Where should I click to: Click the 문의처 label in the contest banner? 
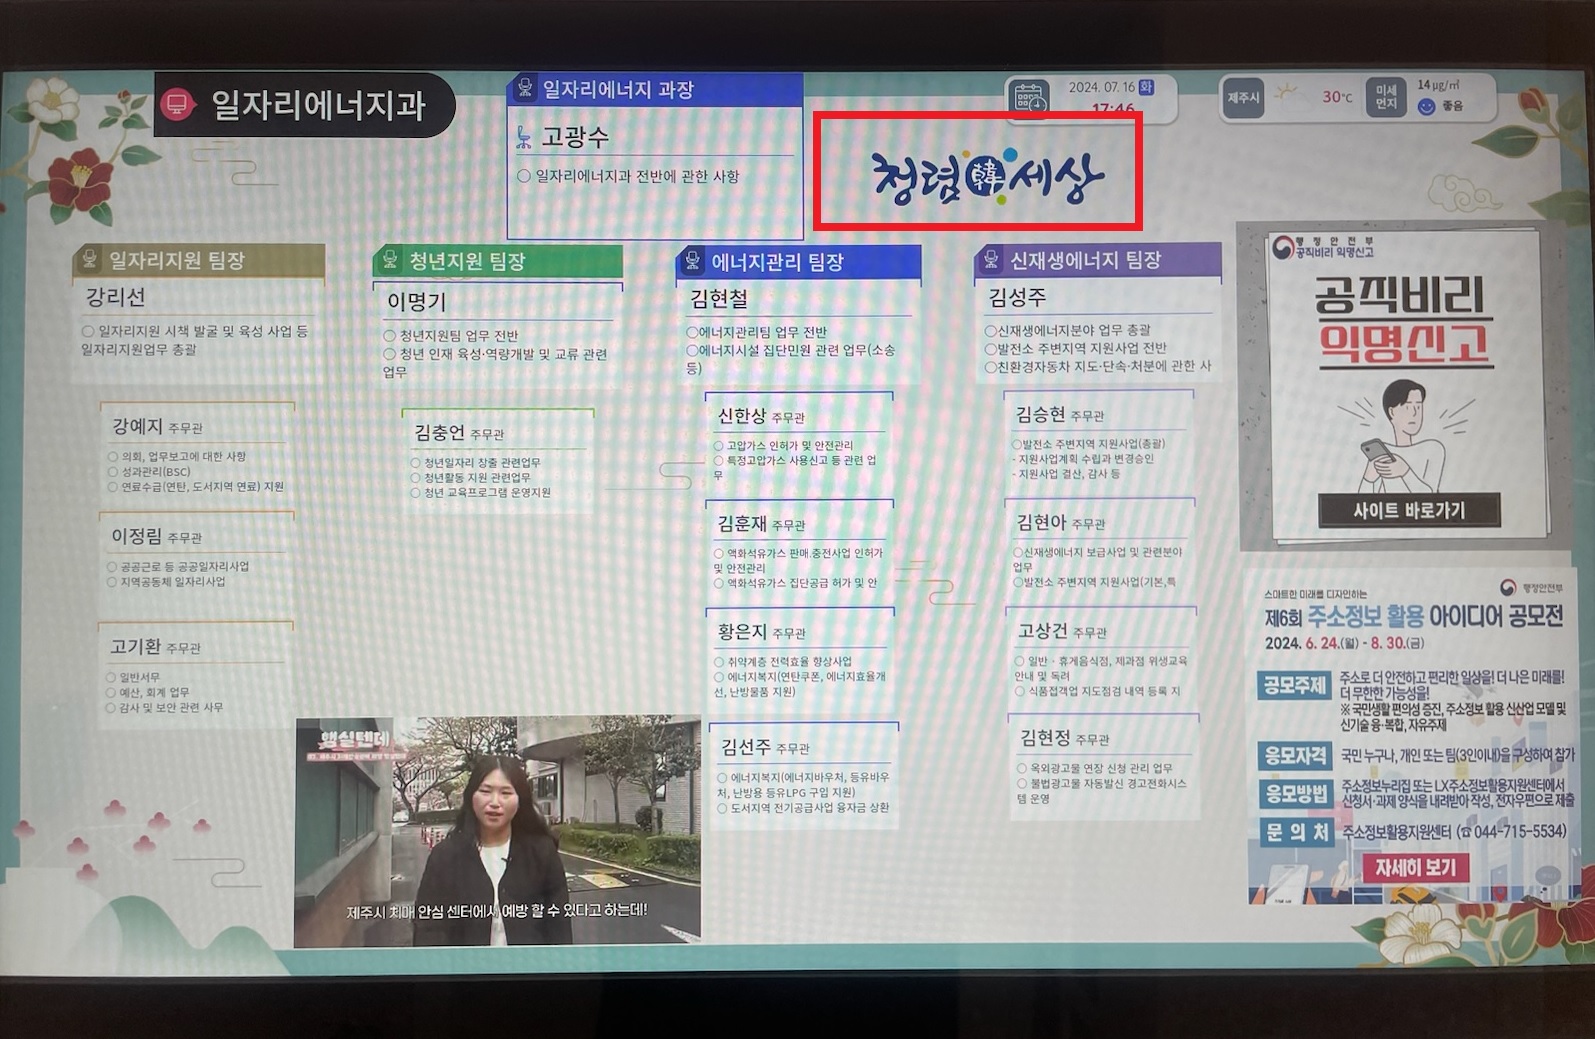[x=1297, y=831]
